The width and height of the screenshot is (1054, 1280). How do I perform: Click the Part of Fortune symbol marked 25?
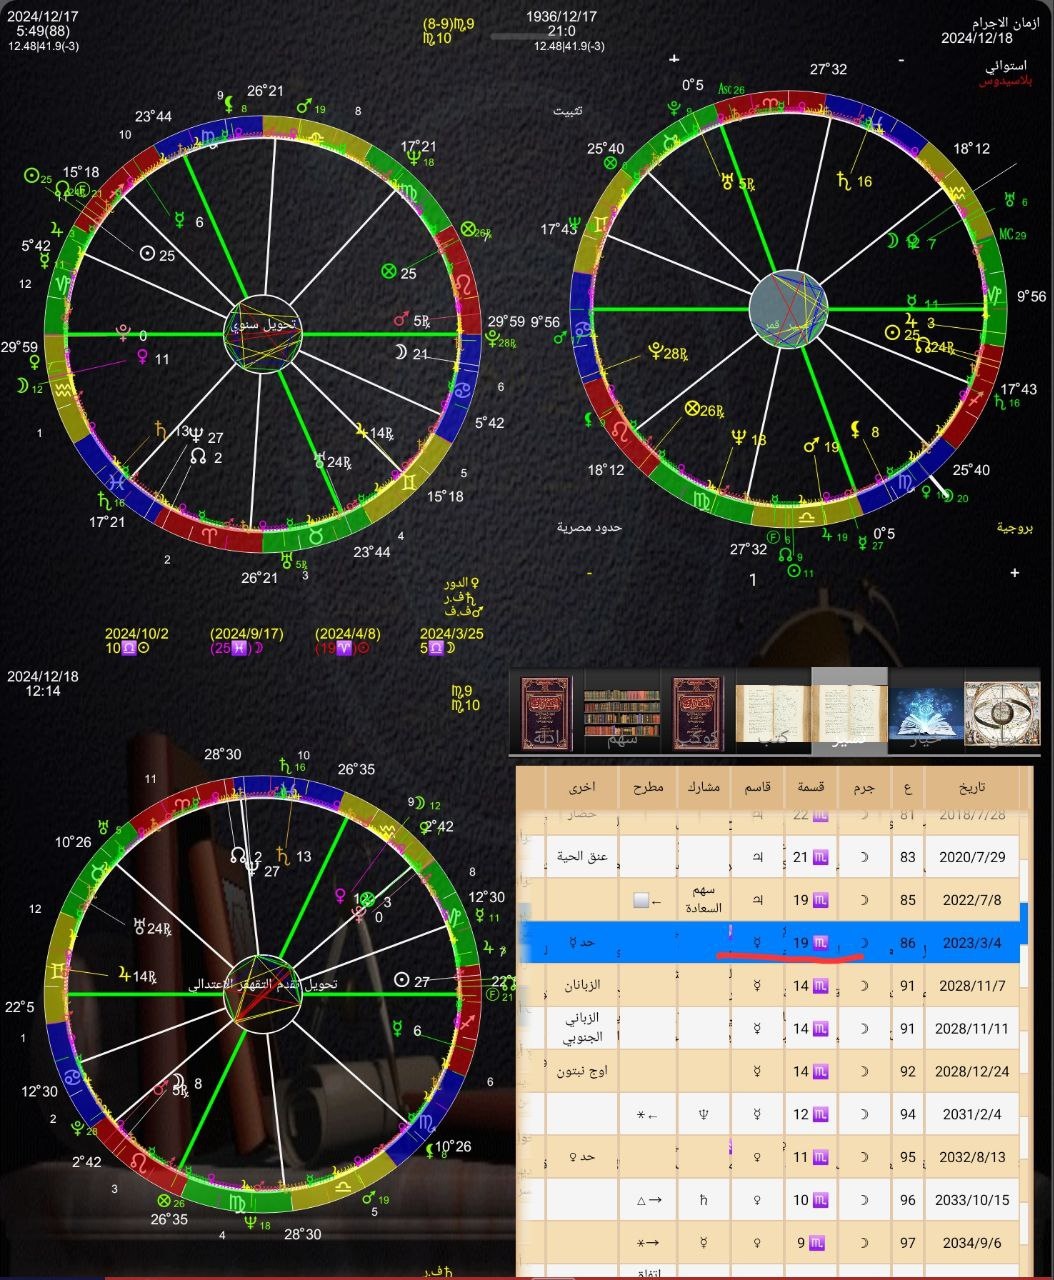click(x=389, y=271)
